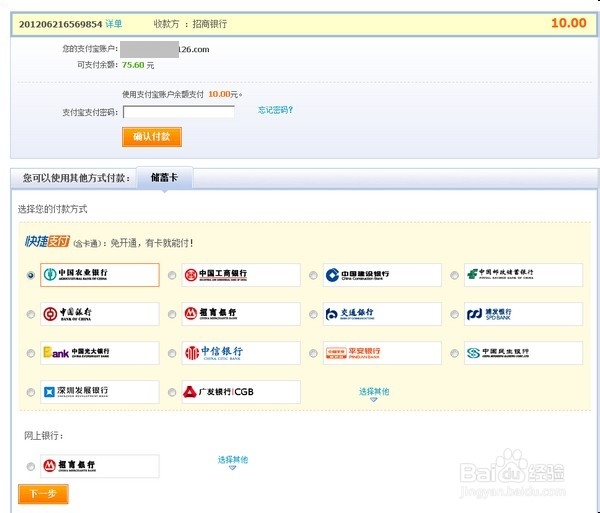The width and height of the screenshot is (600, 513).
Task: Select the 平安银行 radio button
Action: pos(313,353)
